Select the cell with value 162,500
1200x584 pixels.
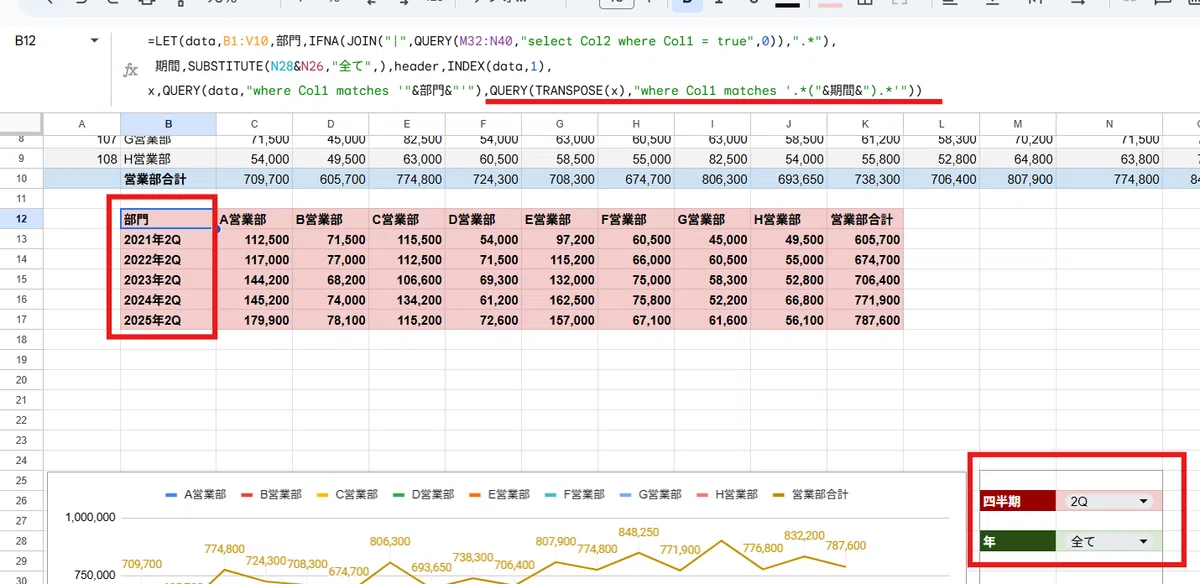[x=560, y=300]
